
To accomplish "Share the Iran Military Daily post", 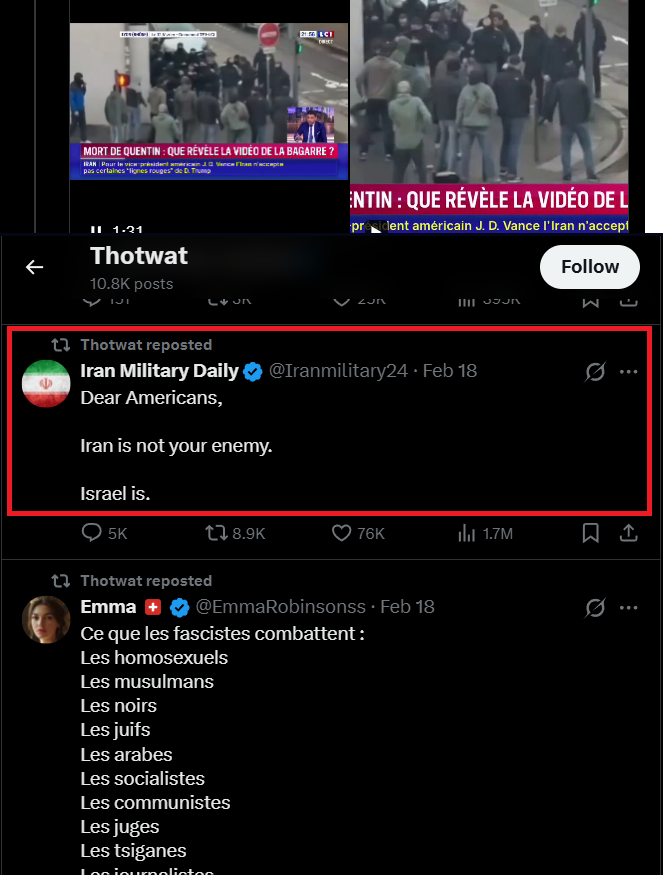I will (x=628, y=534).
